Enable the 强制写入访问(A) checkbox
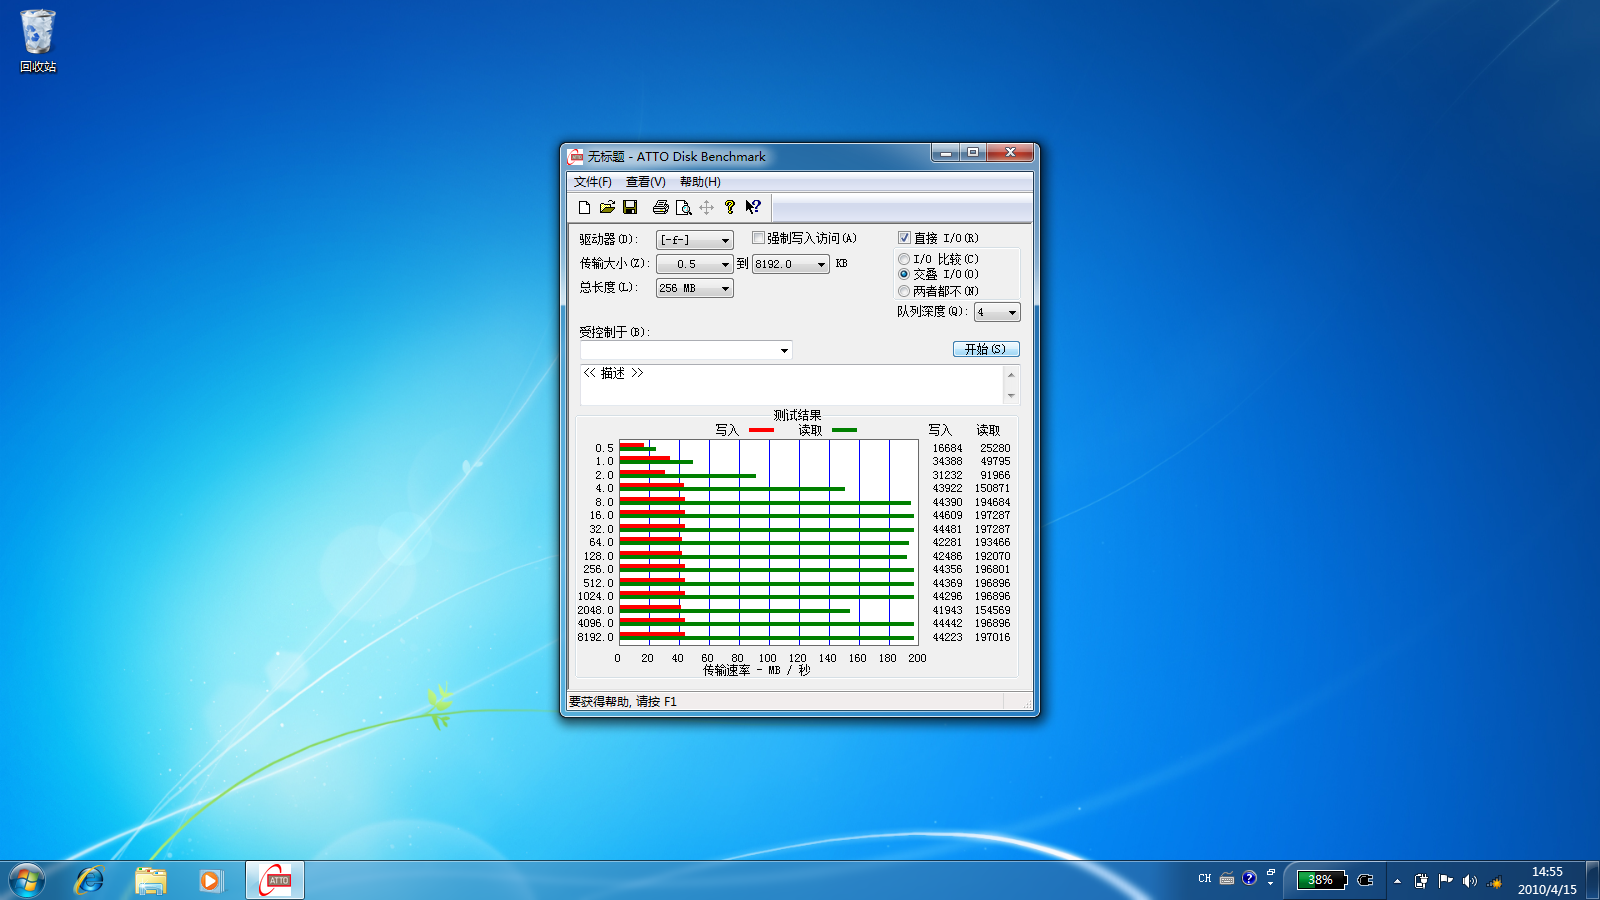The width and height of the screenshot is (1600, 900). pos(758,238)
